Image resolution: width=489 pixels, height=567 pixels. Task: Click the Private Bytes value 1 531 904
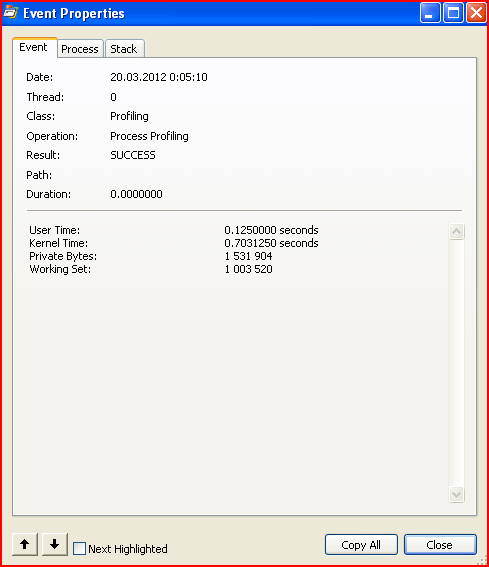point(248,256)
